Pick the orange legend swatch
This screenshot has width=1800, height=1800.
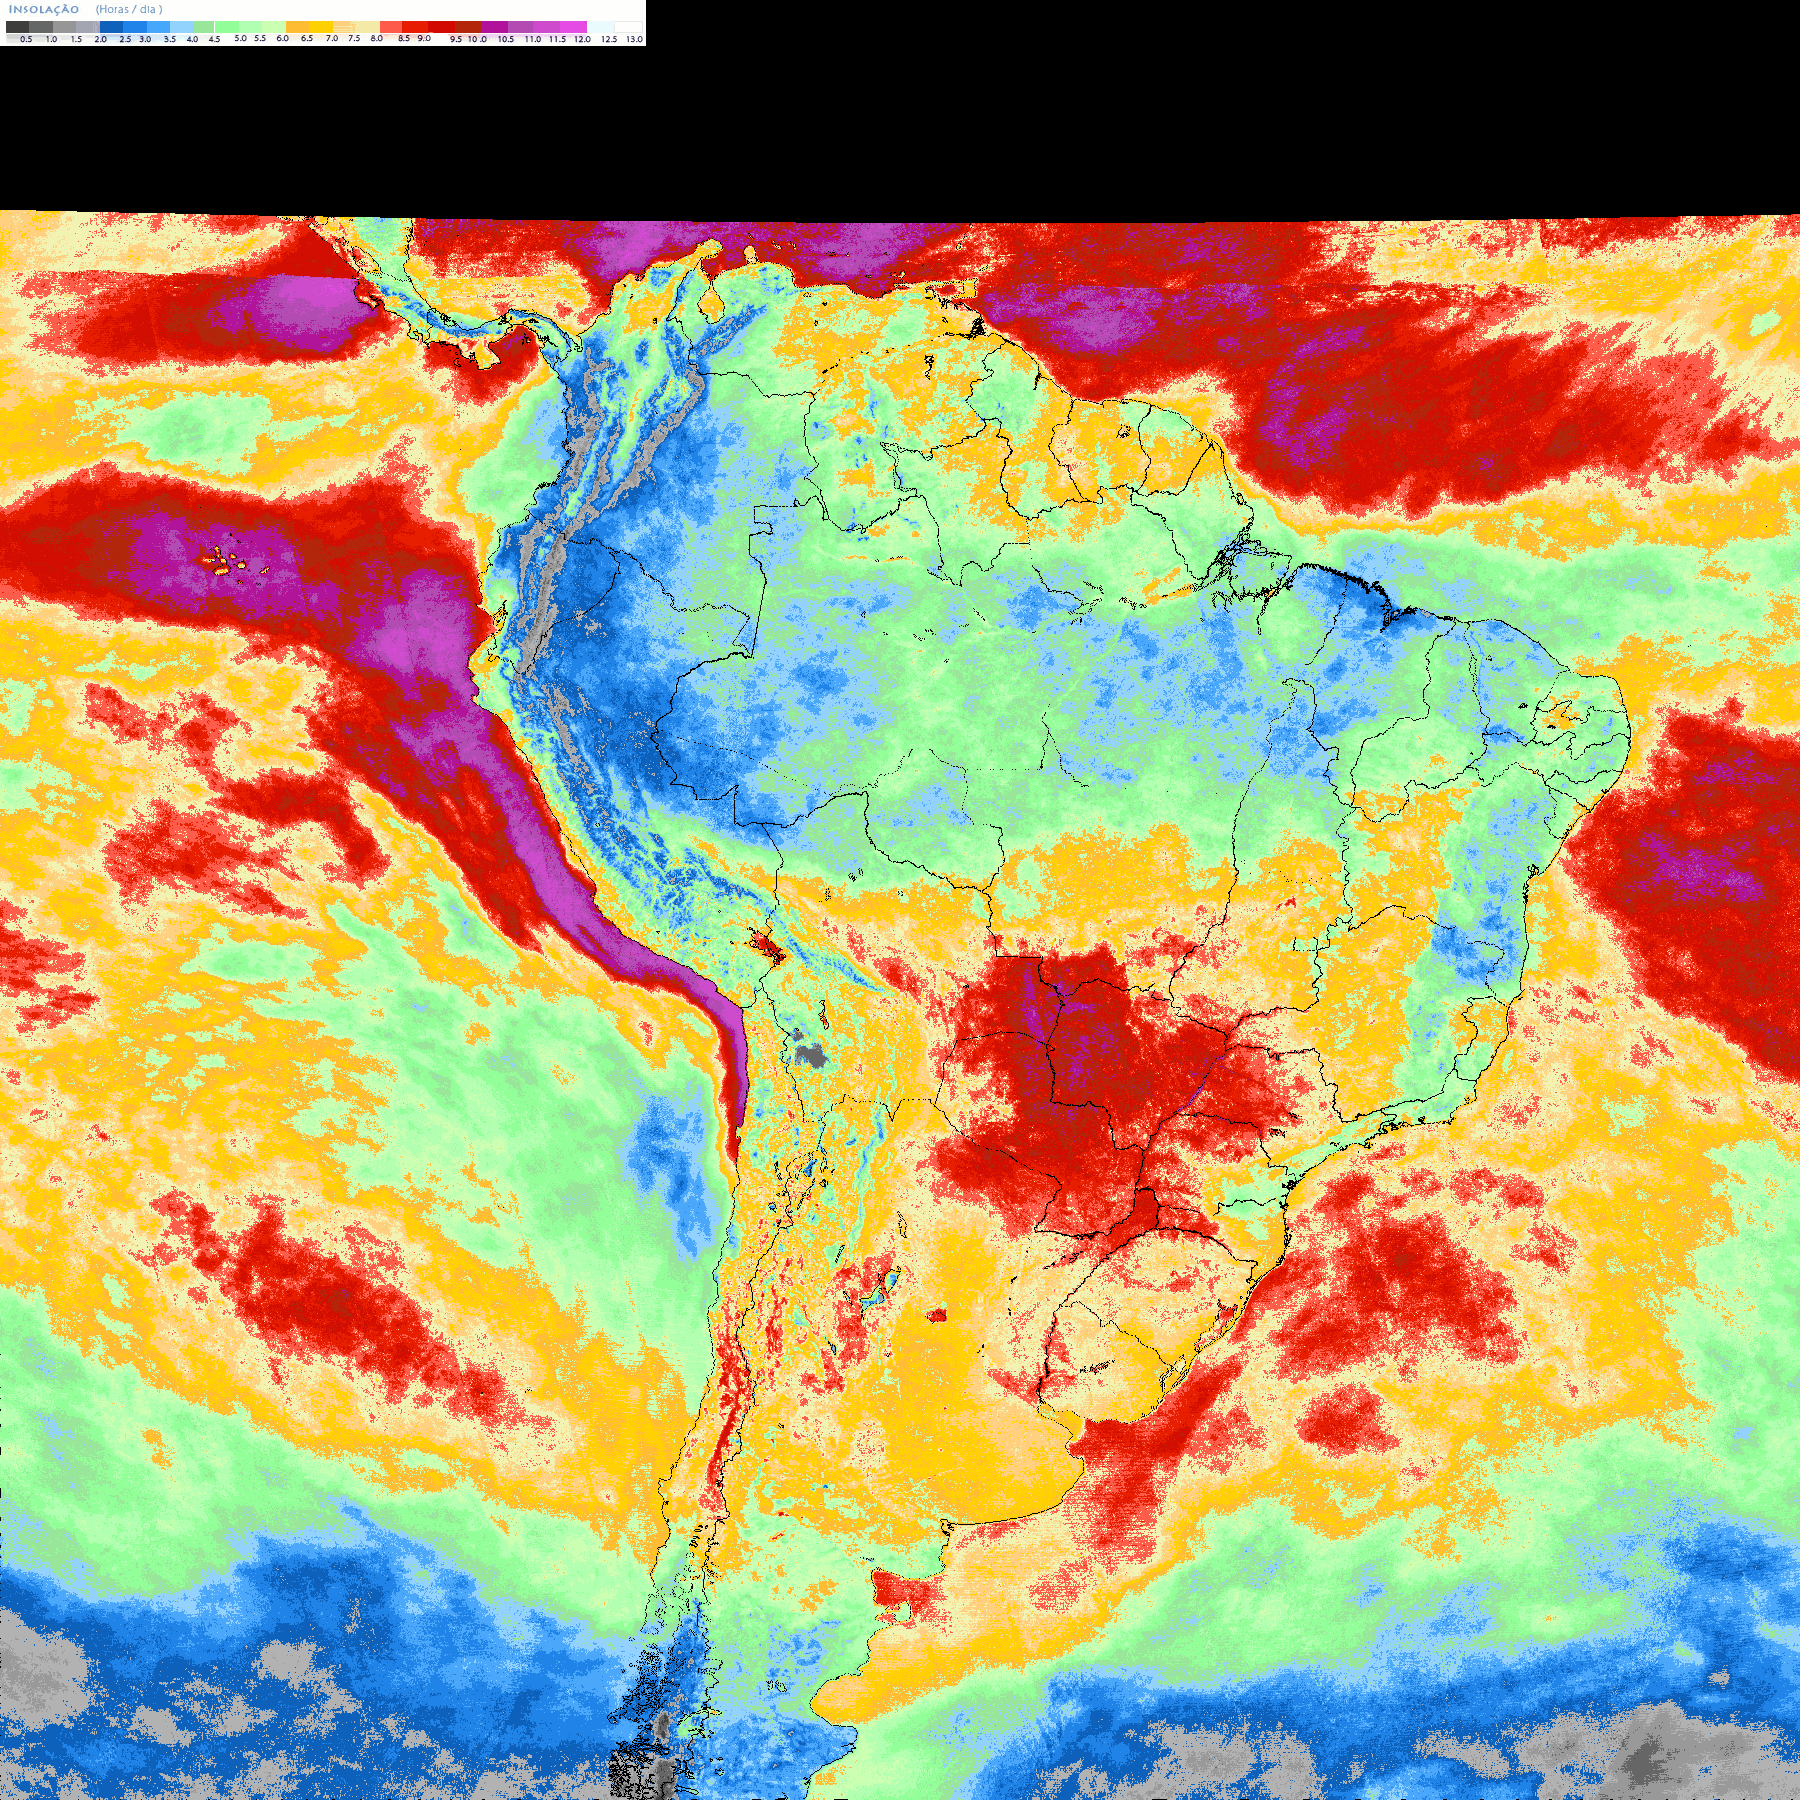coord(297,27)
